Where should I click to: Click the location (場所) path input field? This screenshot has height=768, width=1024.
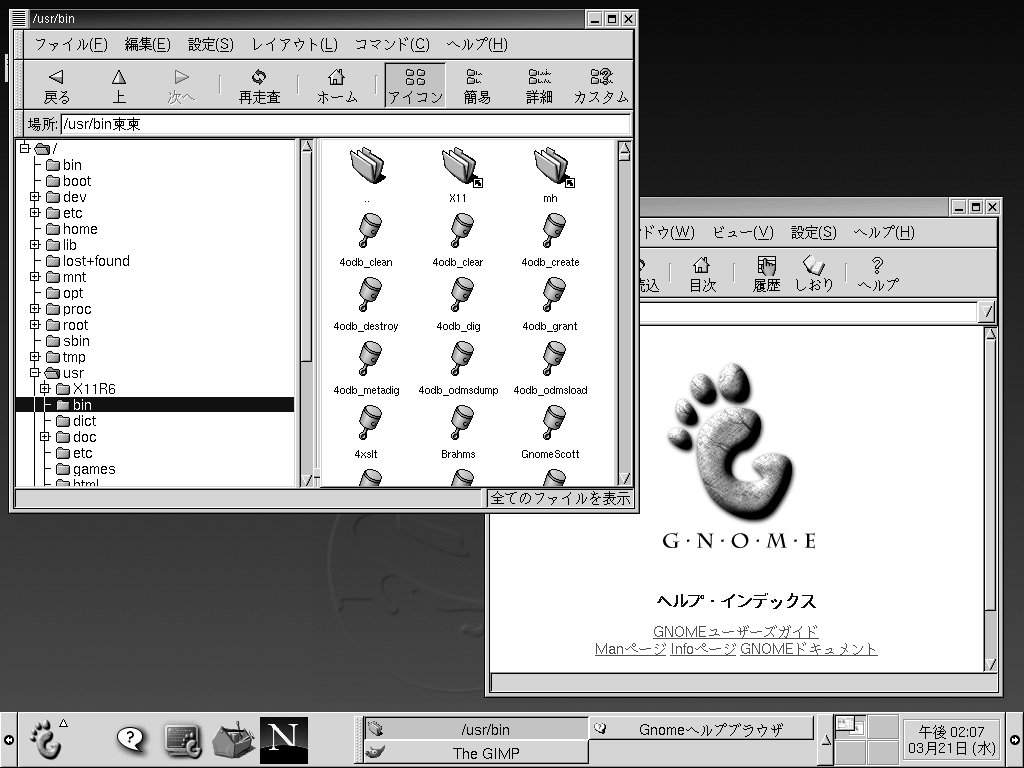coord(345,124)
